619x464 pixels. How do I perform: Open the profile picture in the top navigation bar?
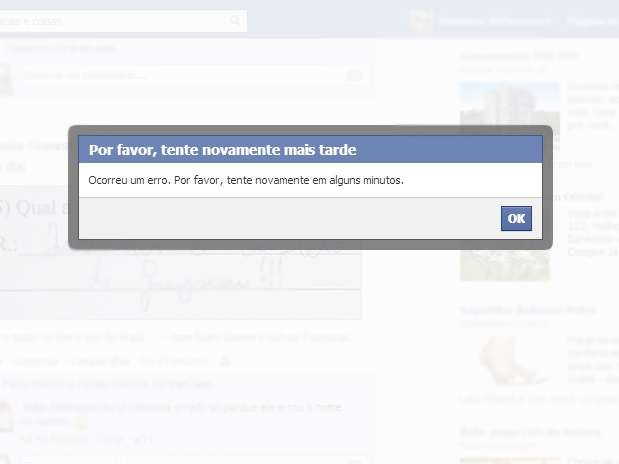point(420,20)
